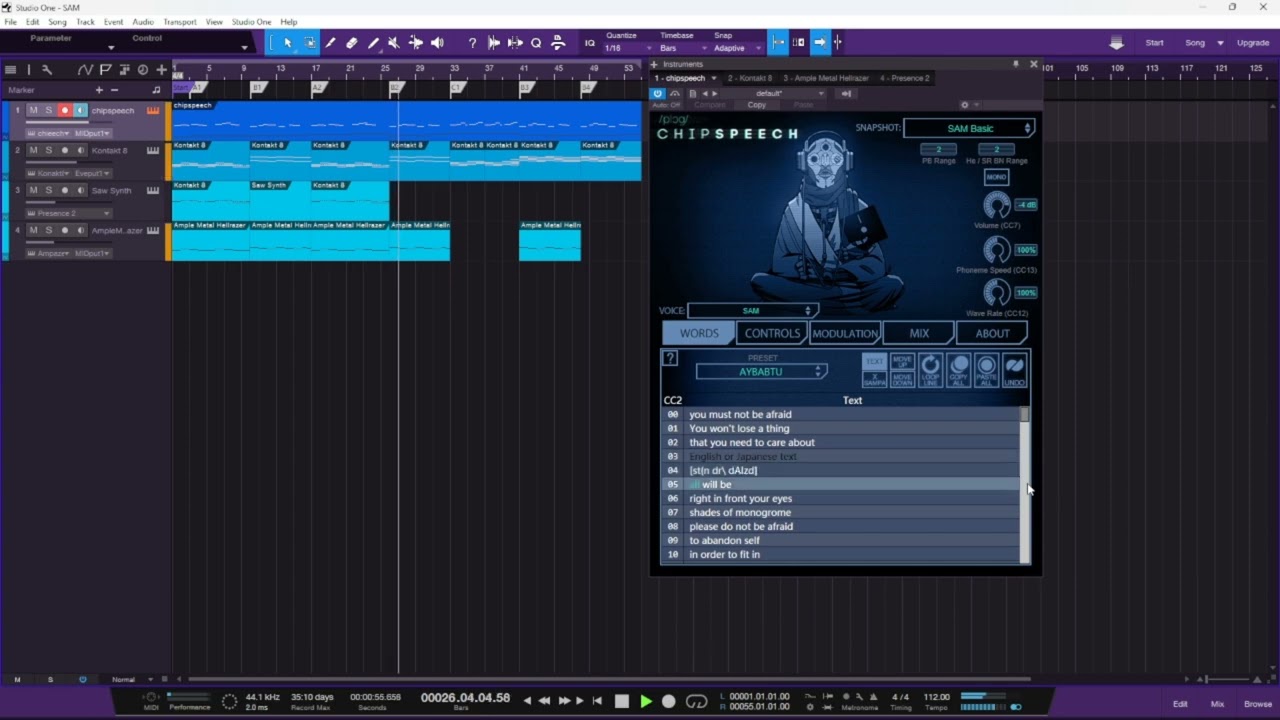1280x720 pixels.
Task: Click the Add Tracks plus icon
Action: coord(161,70)
